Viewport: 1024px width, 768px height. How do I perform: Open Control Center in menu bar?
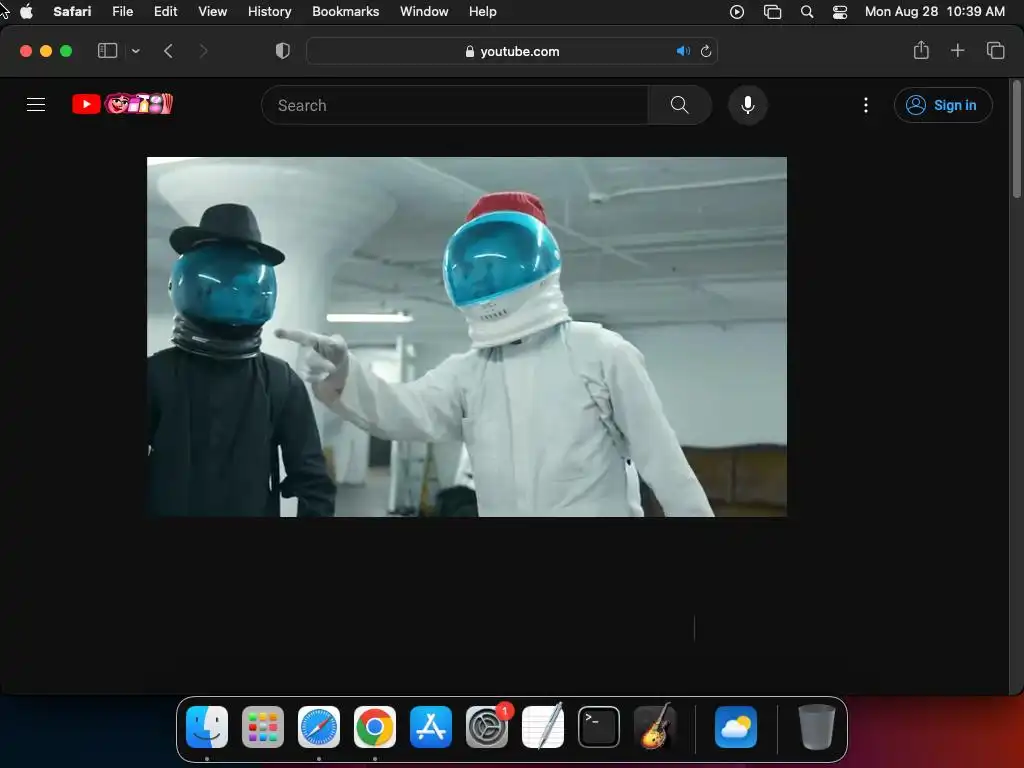[x=840, y=12]
